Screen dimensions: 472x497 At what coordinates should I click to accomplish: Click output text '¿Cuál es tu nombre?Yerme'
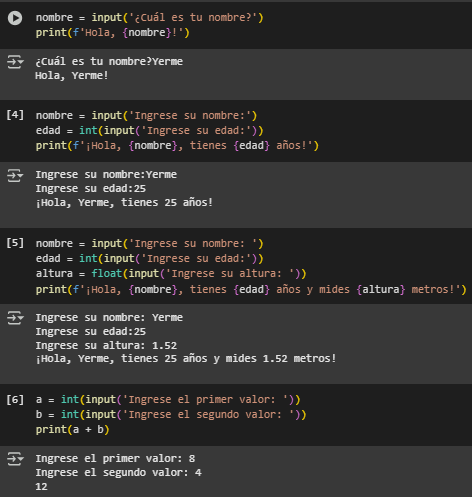(x=109, y=61)
